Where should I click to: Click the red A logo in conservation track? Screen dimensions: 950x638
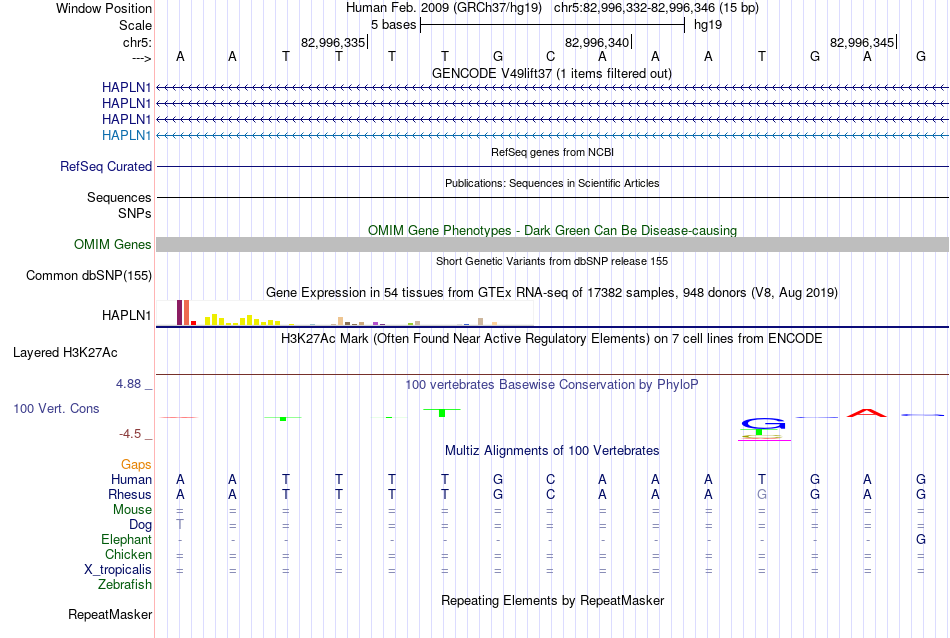pyautogui.click(x=866, y=413)
